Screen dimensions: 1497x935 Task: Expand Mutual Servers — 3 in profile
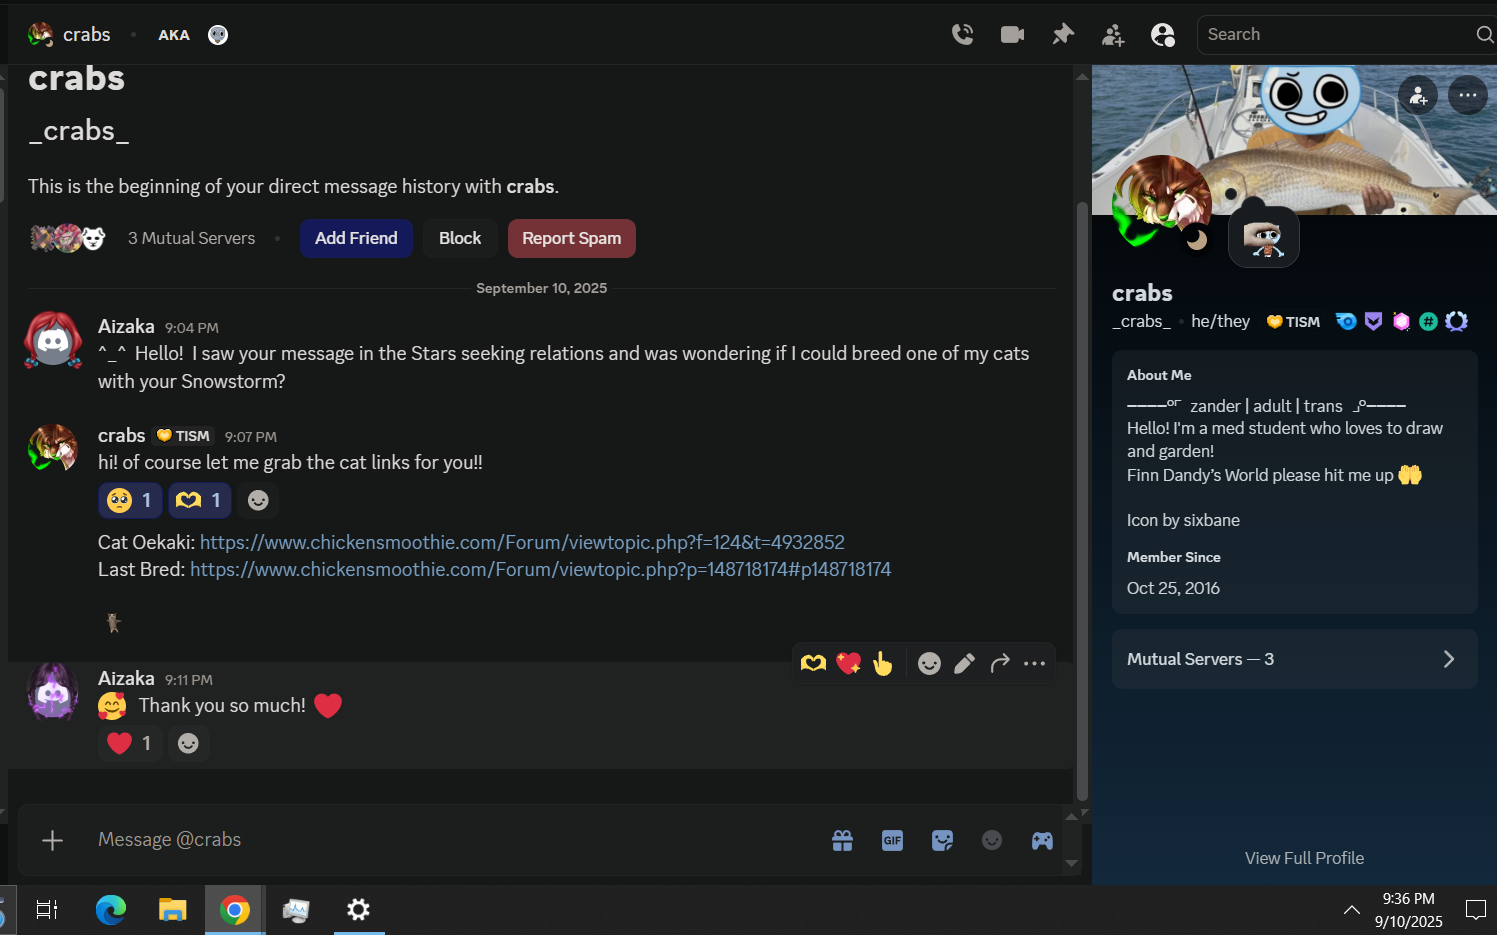pos(1295,659)
